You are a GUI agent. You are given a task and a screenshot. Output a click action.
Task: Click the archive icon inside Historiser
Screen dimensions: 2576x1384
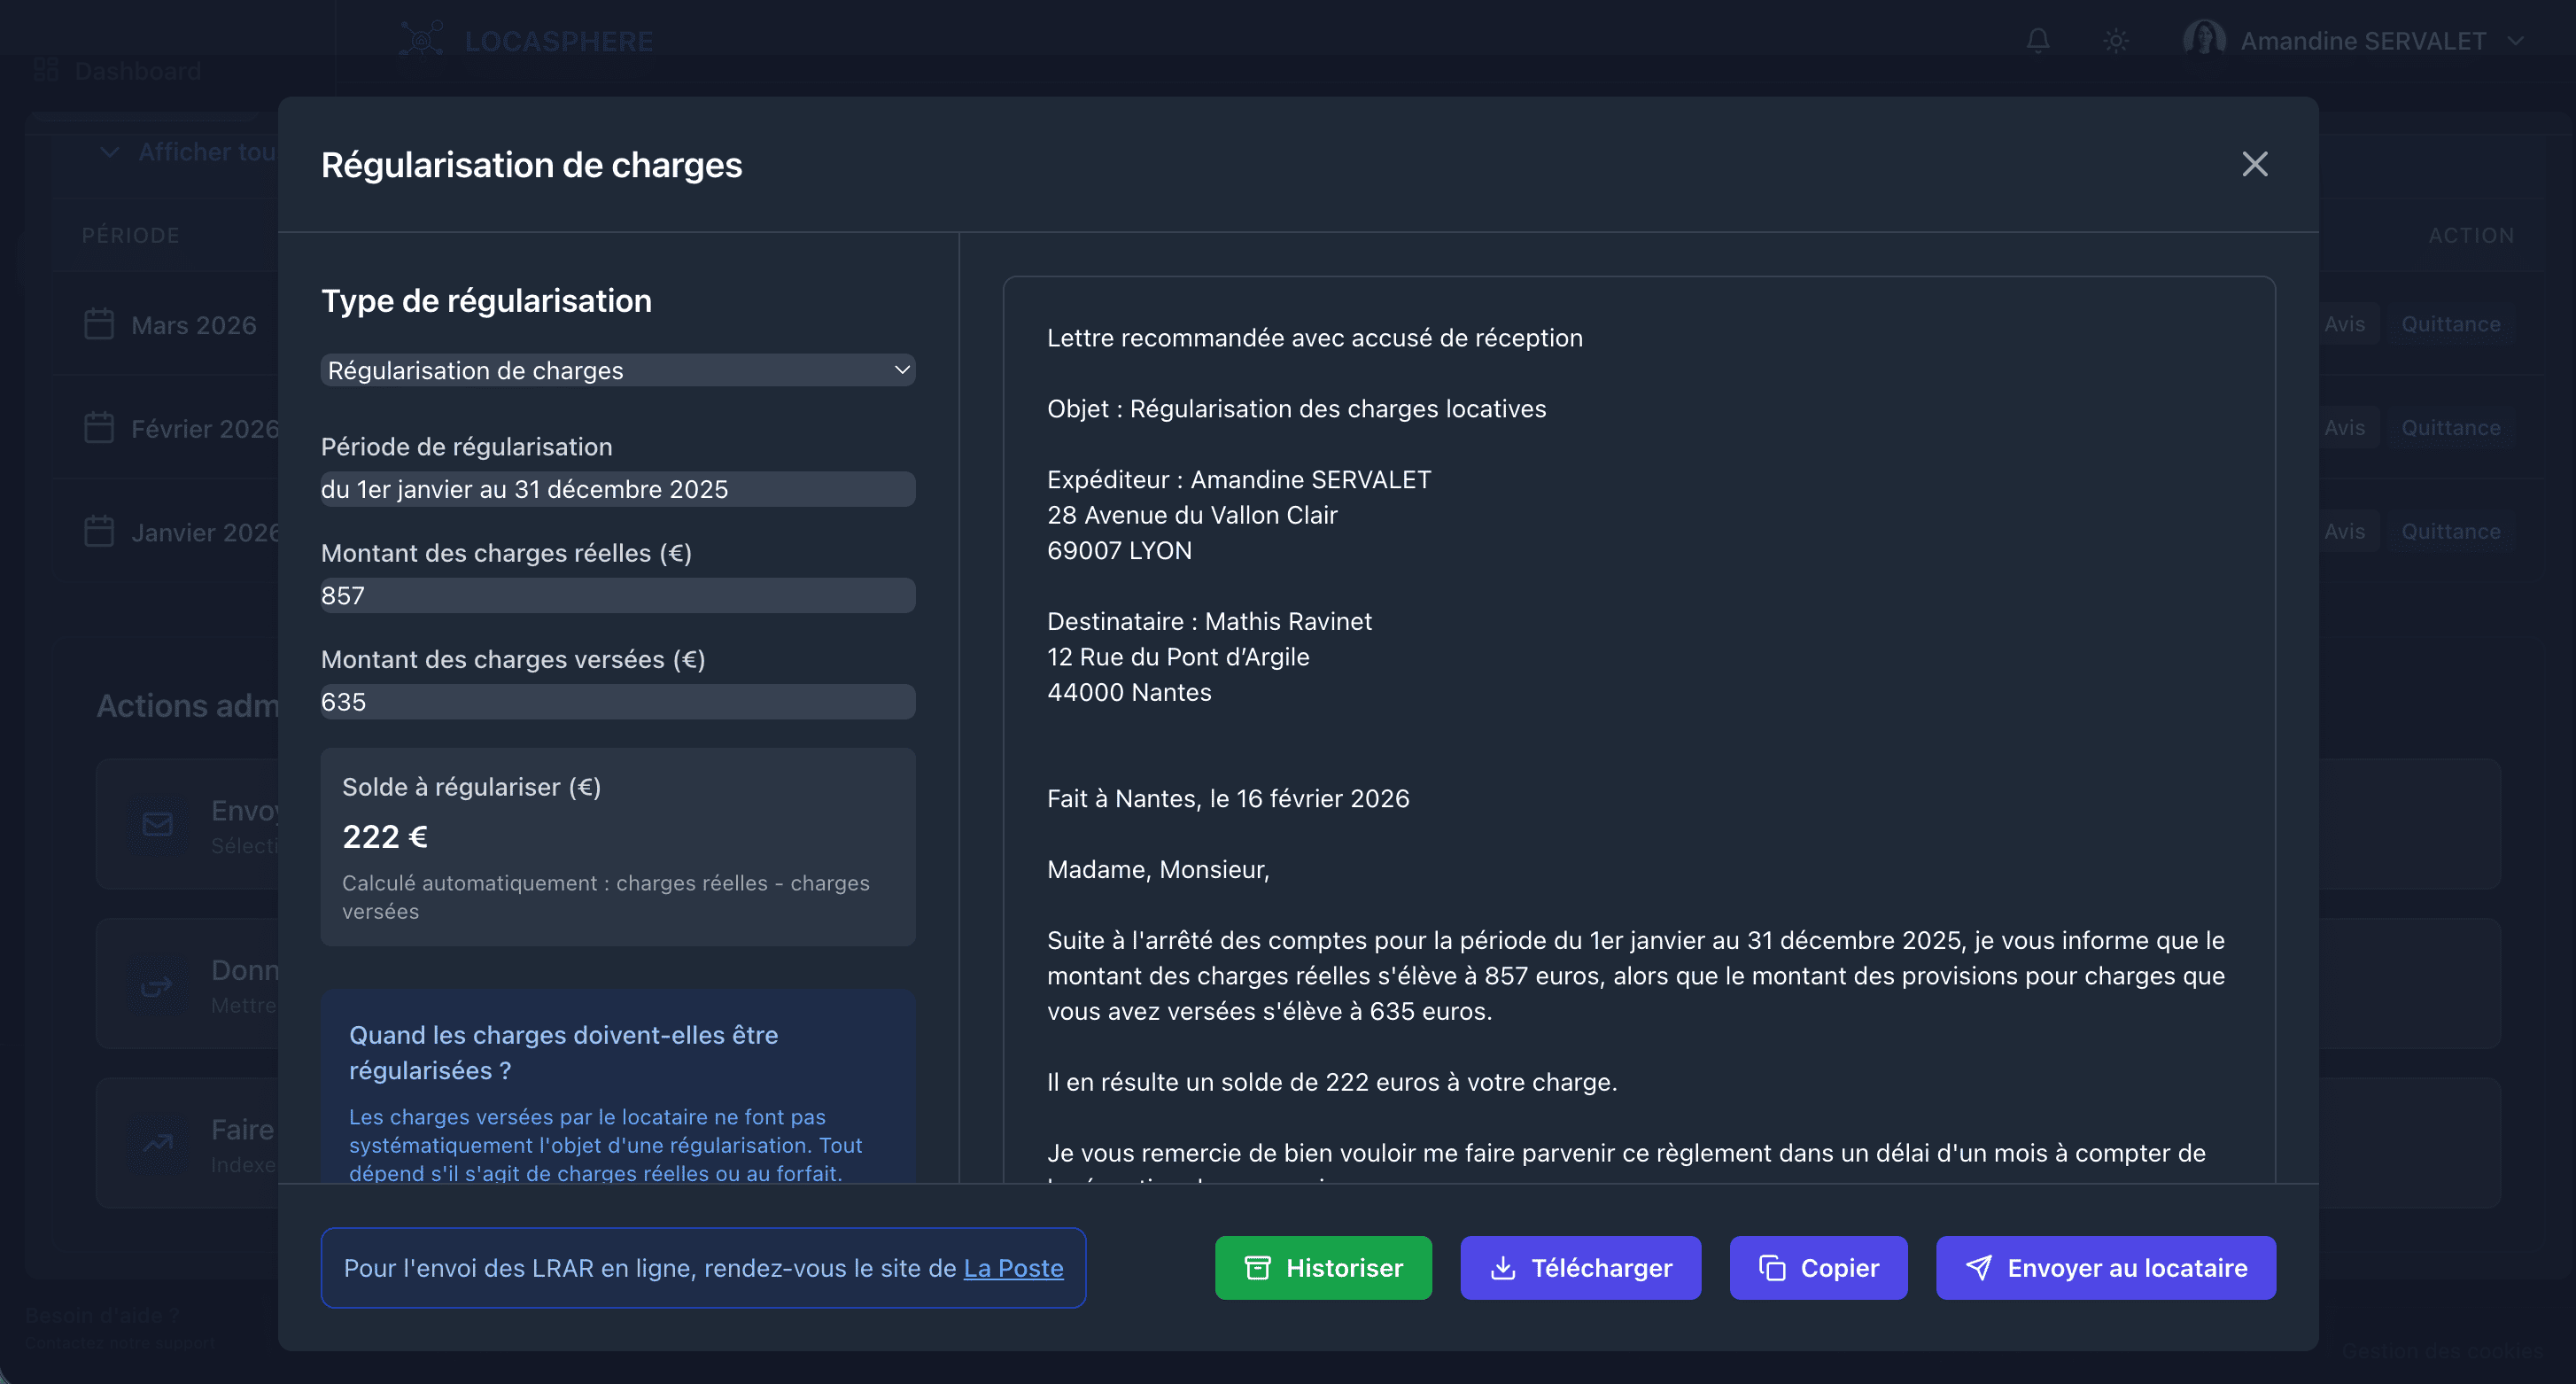click(x=1257, y=1267)
